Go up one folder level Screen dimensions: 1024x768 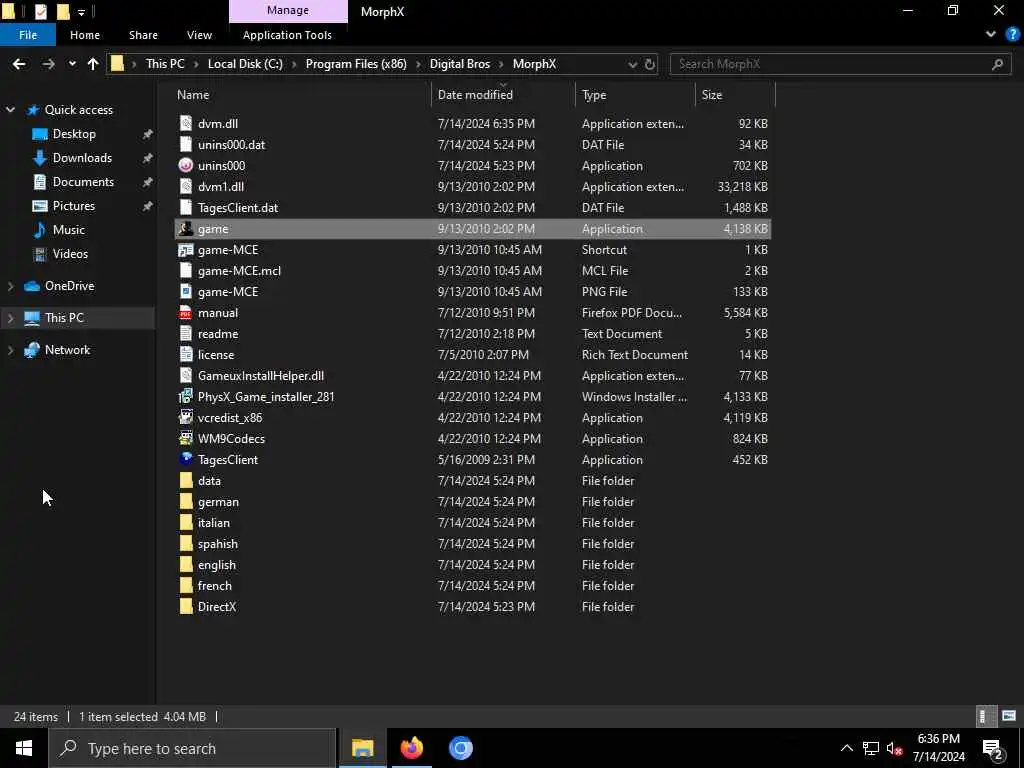93,64
